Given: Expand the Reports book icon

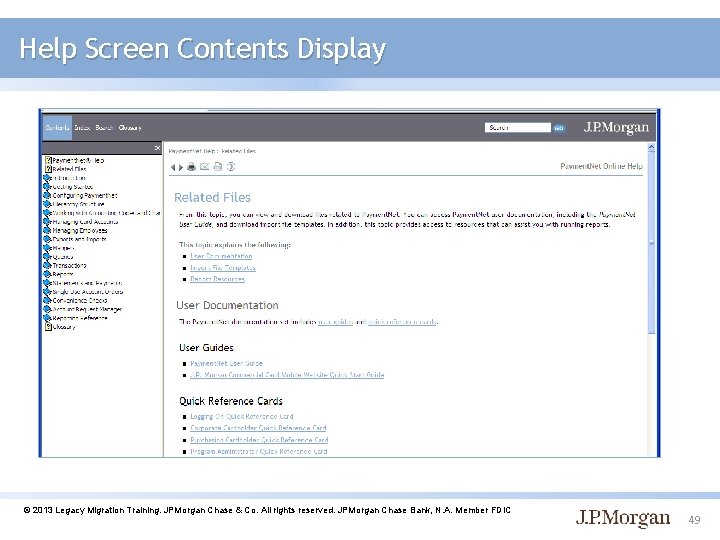Looking at the screenshot, I should click(47, 274).
